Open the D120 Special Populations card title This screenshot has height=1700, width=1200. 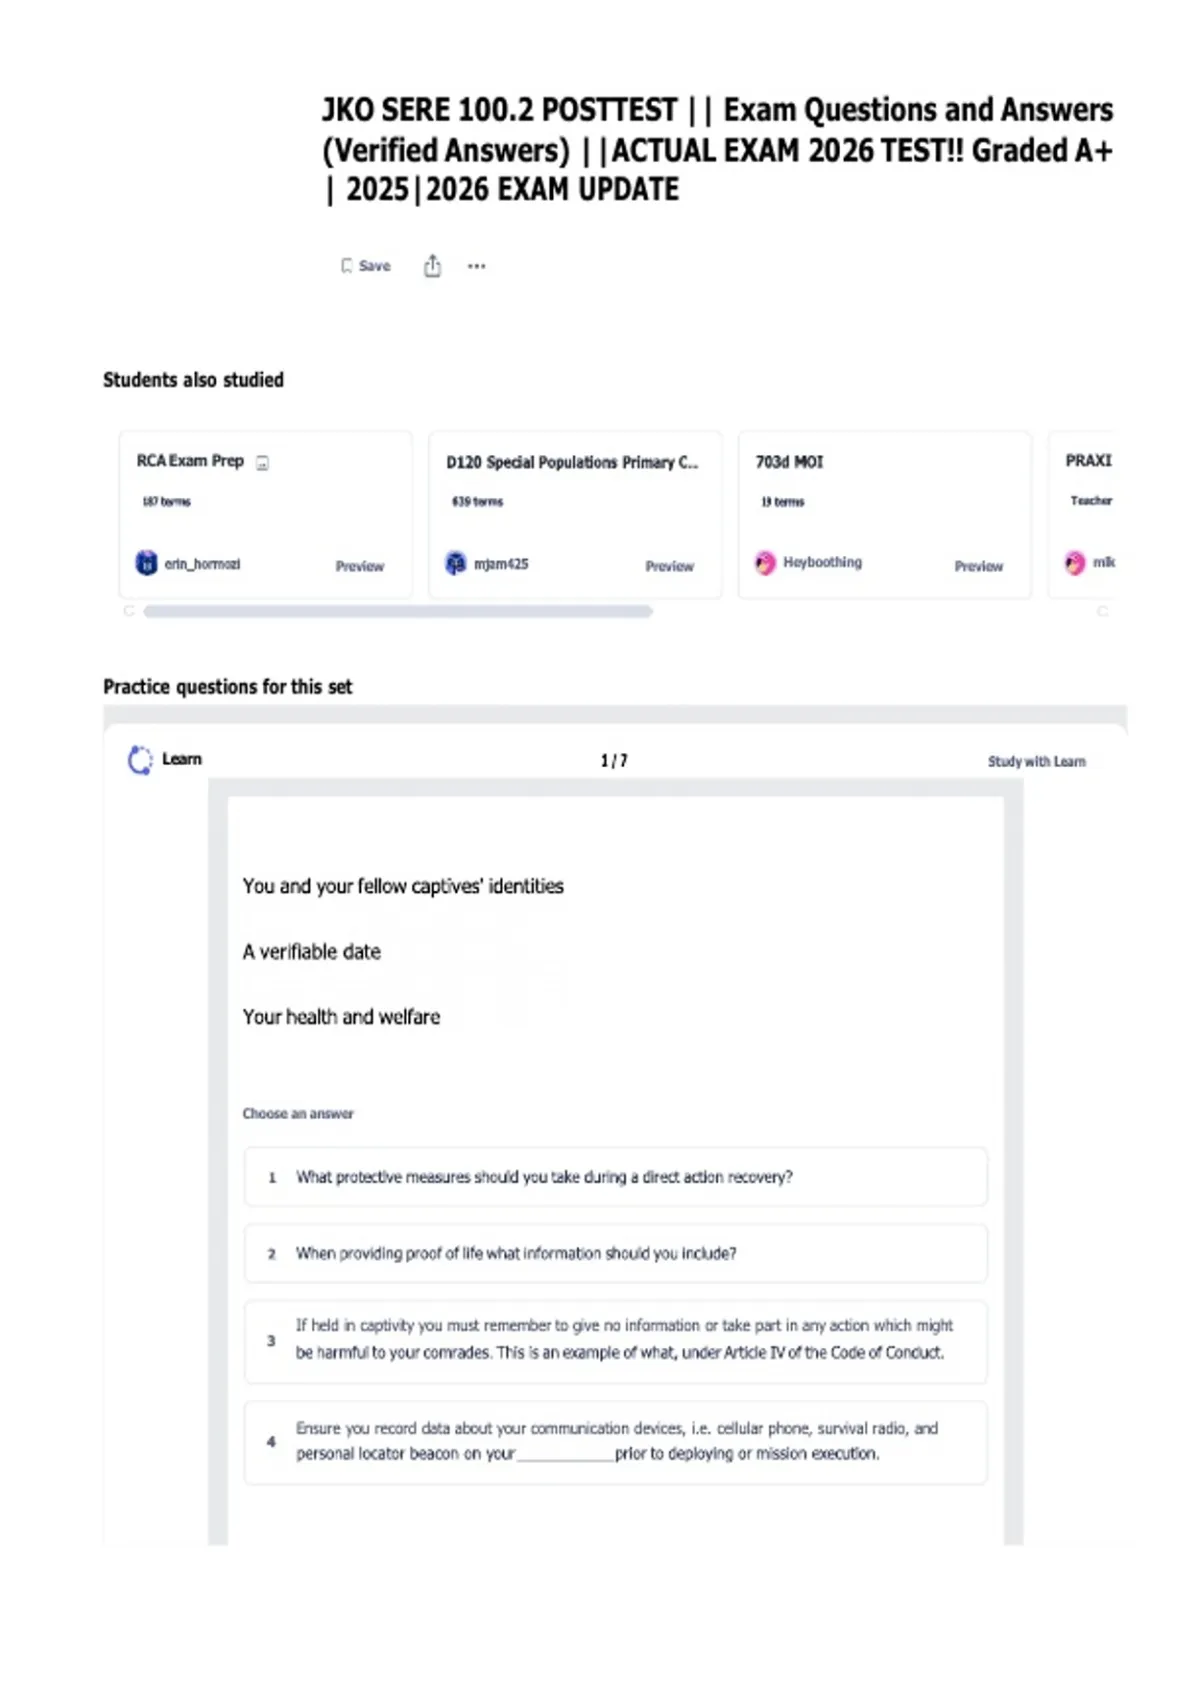click(572, 462)
